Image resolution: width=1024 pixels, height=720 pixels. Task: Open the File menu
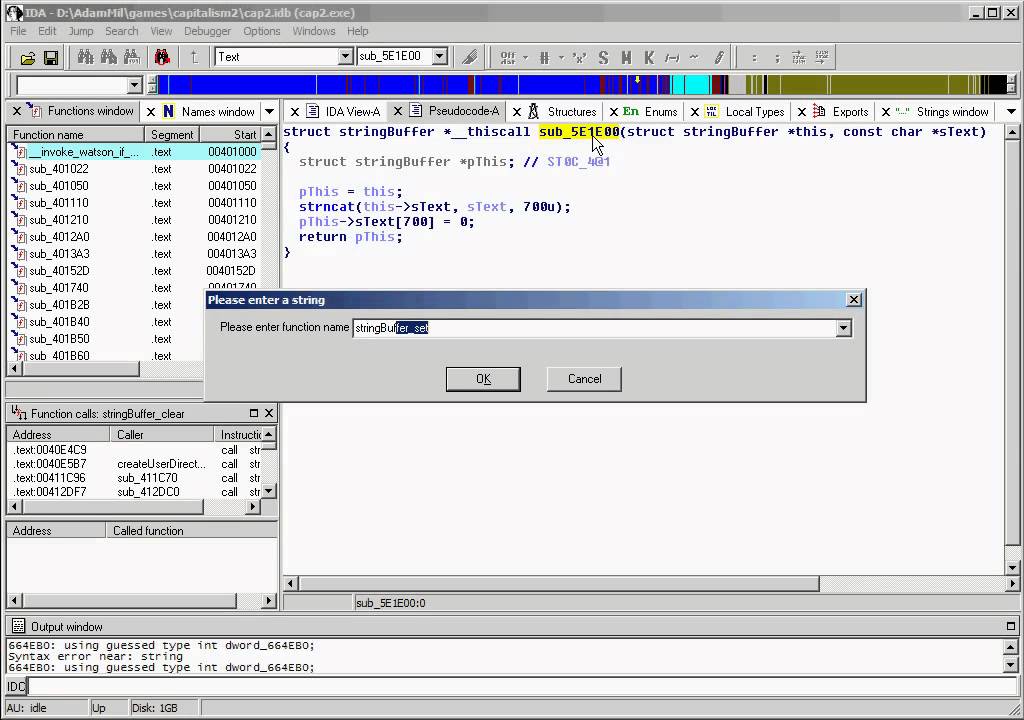click(18, 31)
